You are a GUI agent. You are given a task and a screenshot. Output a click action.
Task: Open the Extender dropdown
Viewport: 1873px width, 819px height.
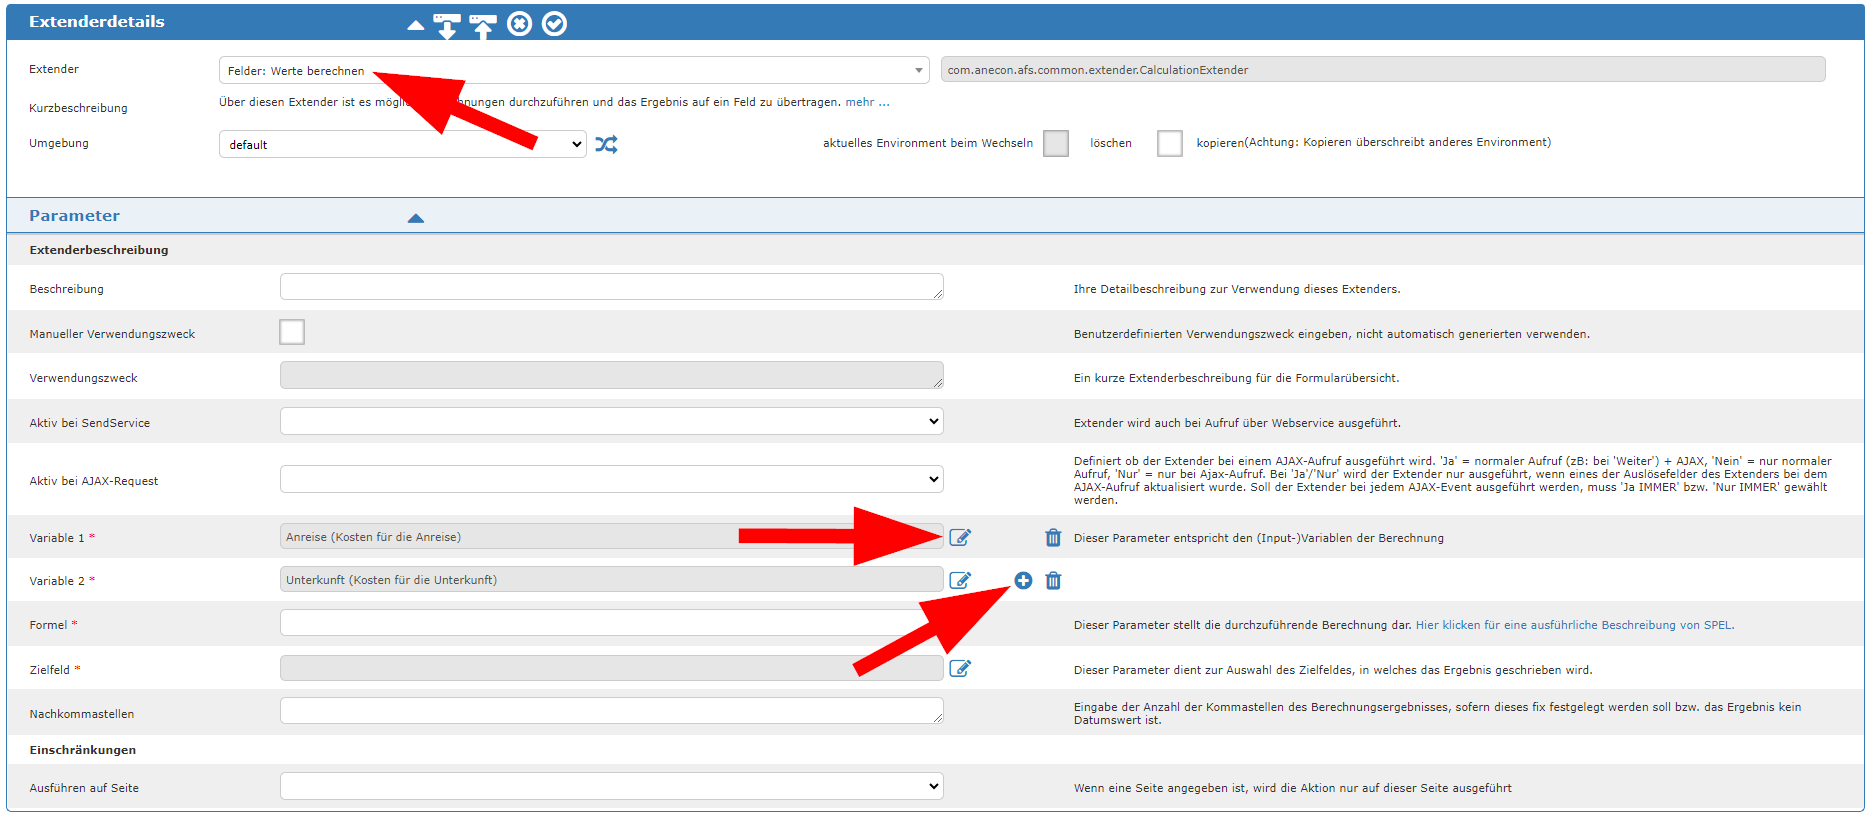(573, 70)
